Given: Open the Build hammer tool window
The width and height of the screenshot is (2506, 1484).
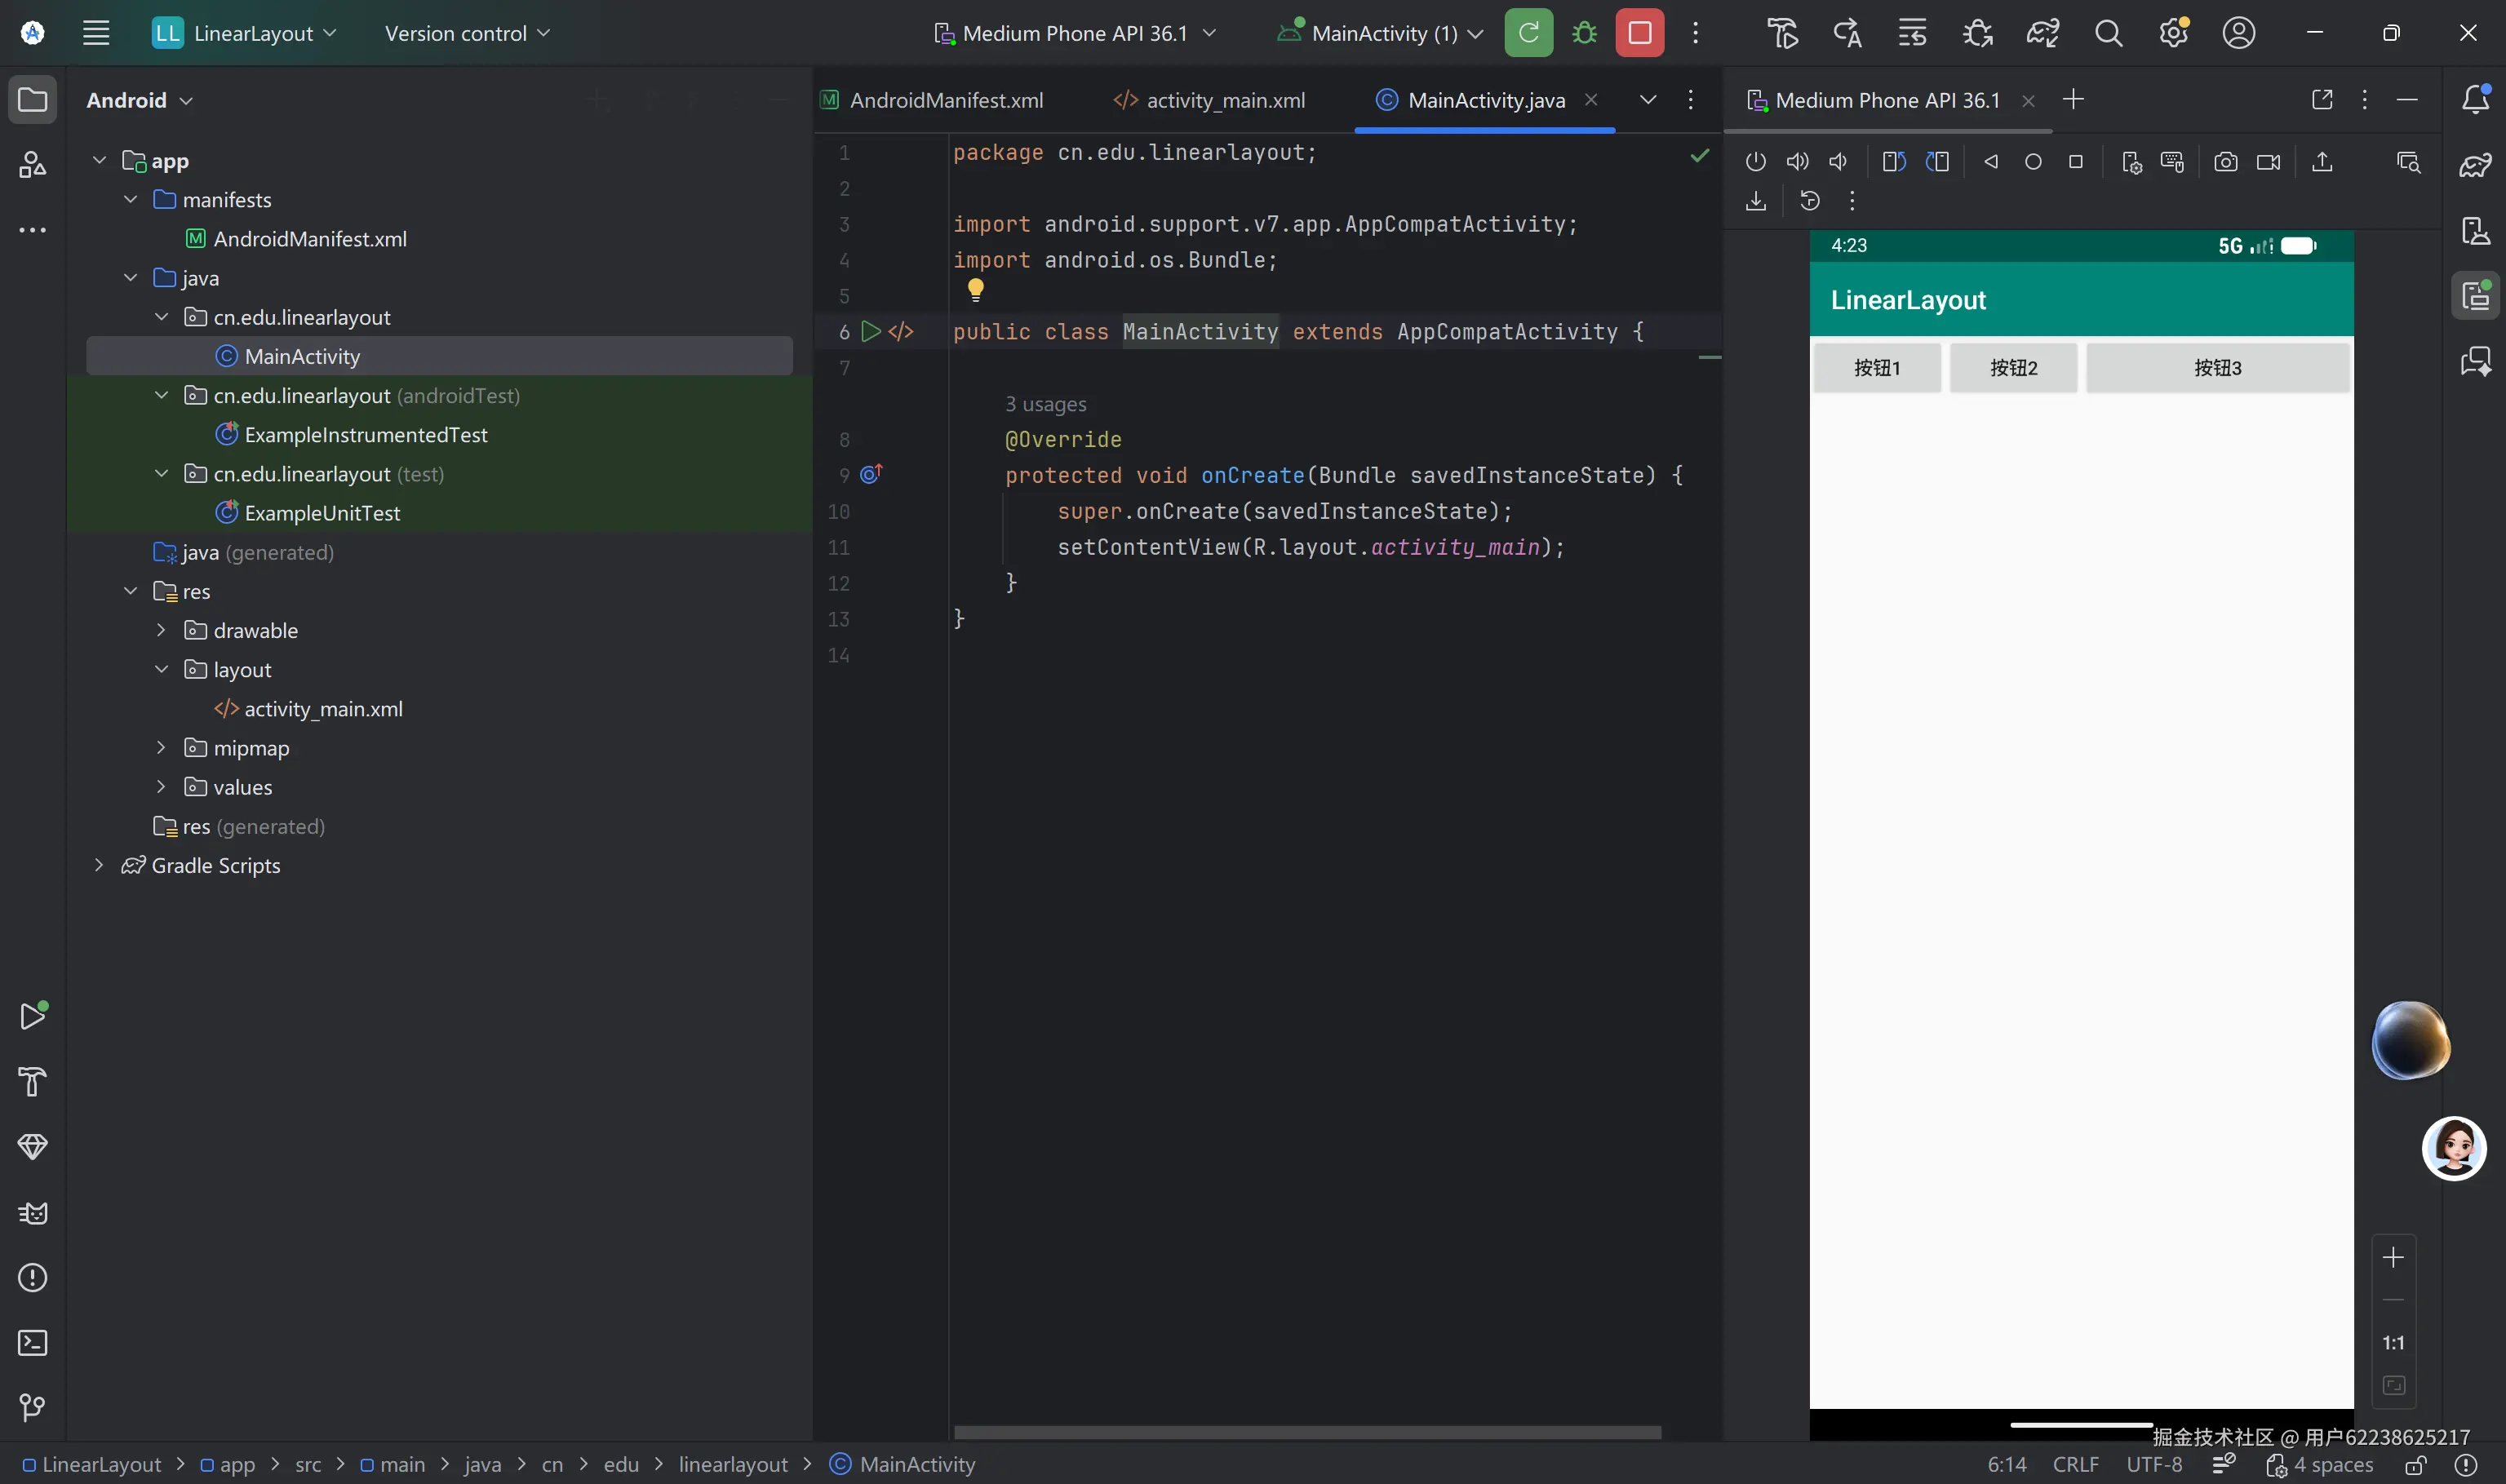Looking at the screenshot, I should 33,1081.
